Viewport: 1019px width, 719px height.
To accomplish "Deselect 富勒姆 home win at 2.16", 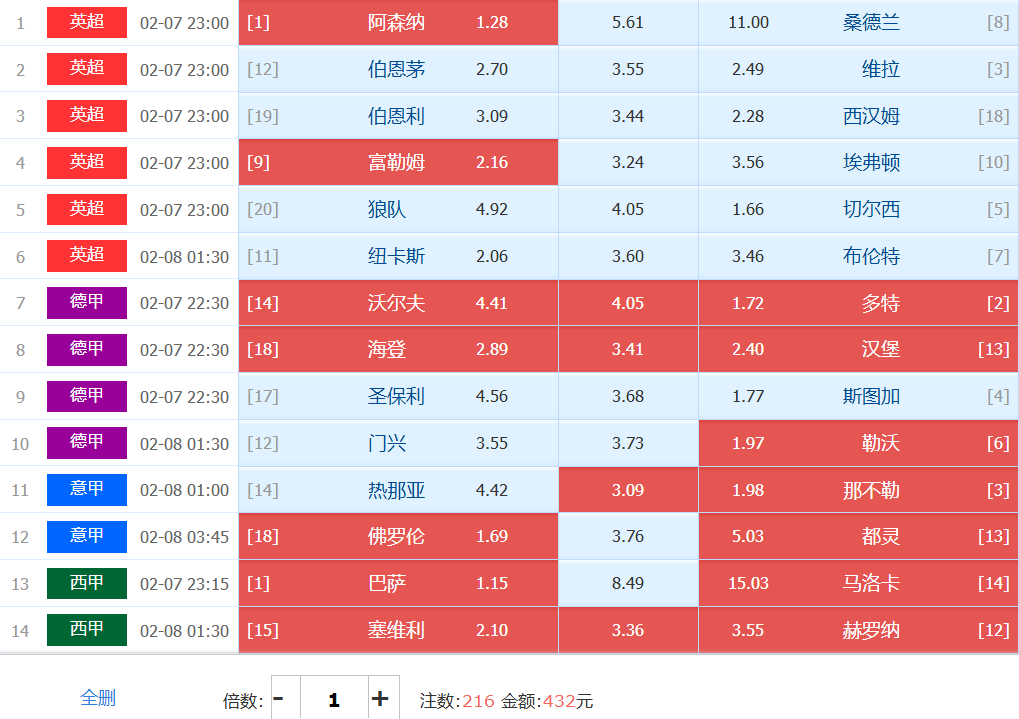I will [398, 162].
